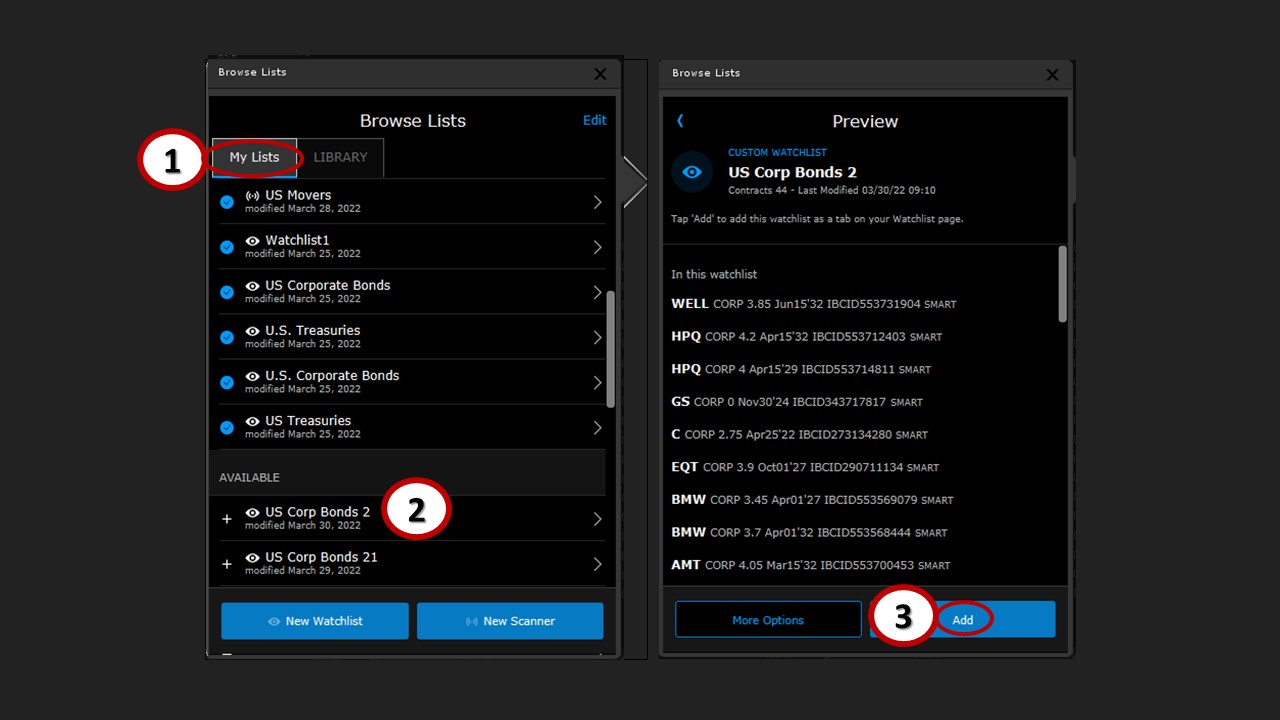This screenshot has width=1280, height=720.
Task: Click the blue eye icon for custom watchlist
Action: tap(692, 172)
